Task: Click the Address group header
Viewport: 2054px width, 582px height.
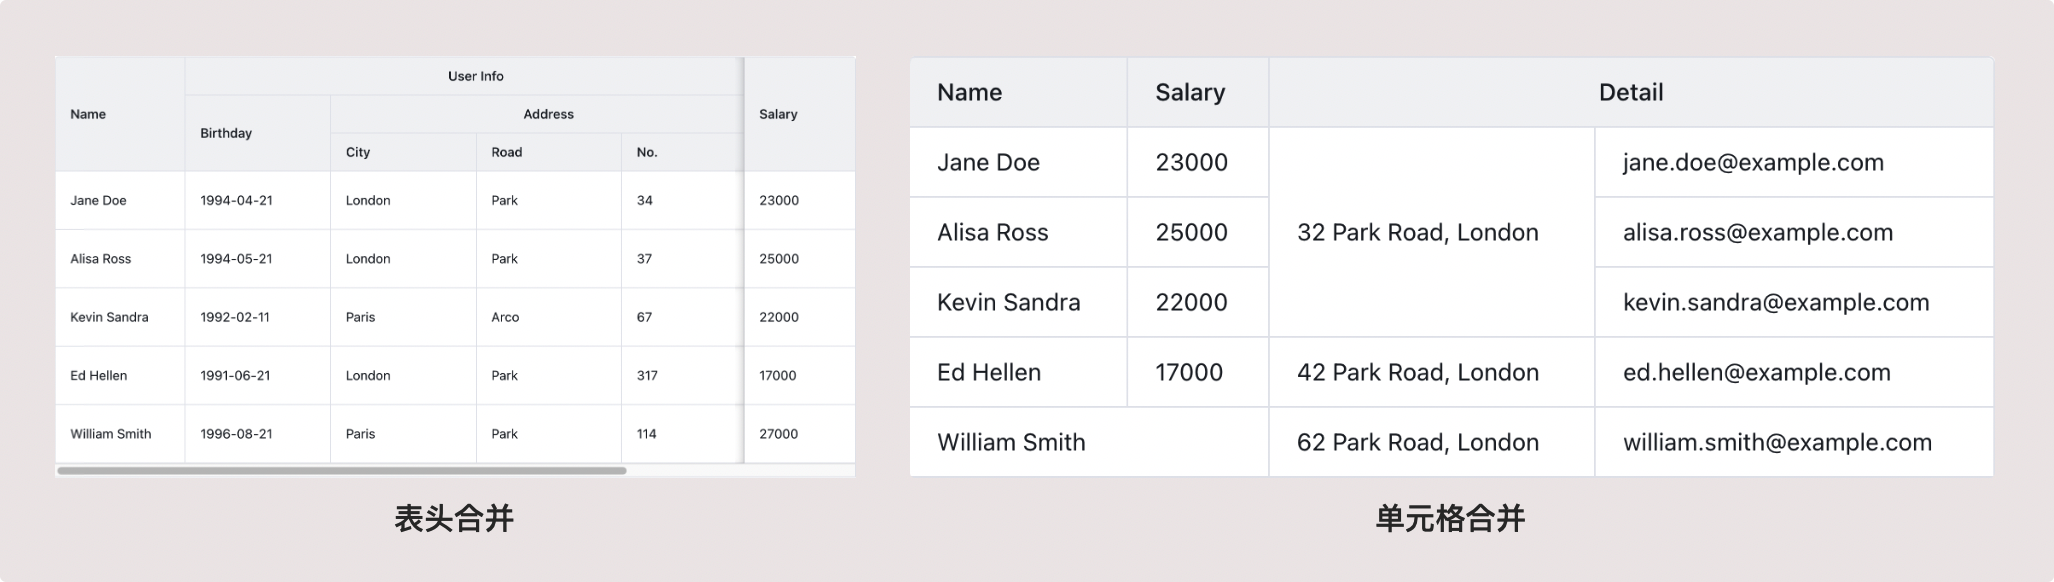Action: [x=548, y=114]
